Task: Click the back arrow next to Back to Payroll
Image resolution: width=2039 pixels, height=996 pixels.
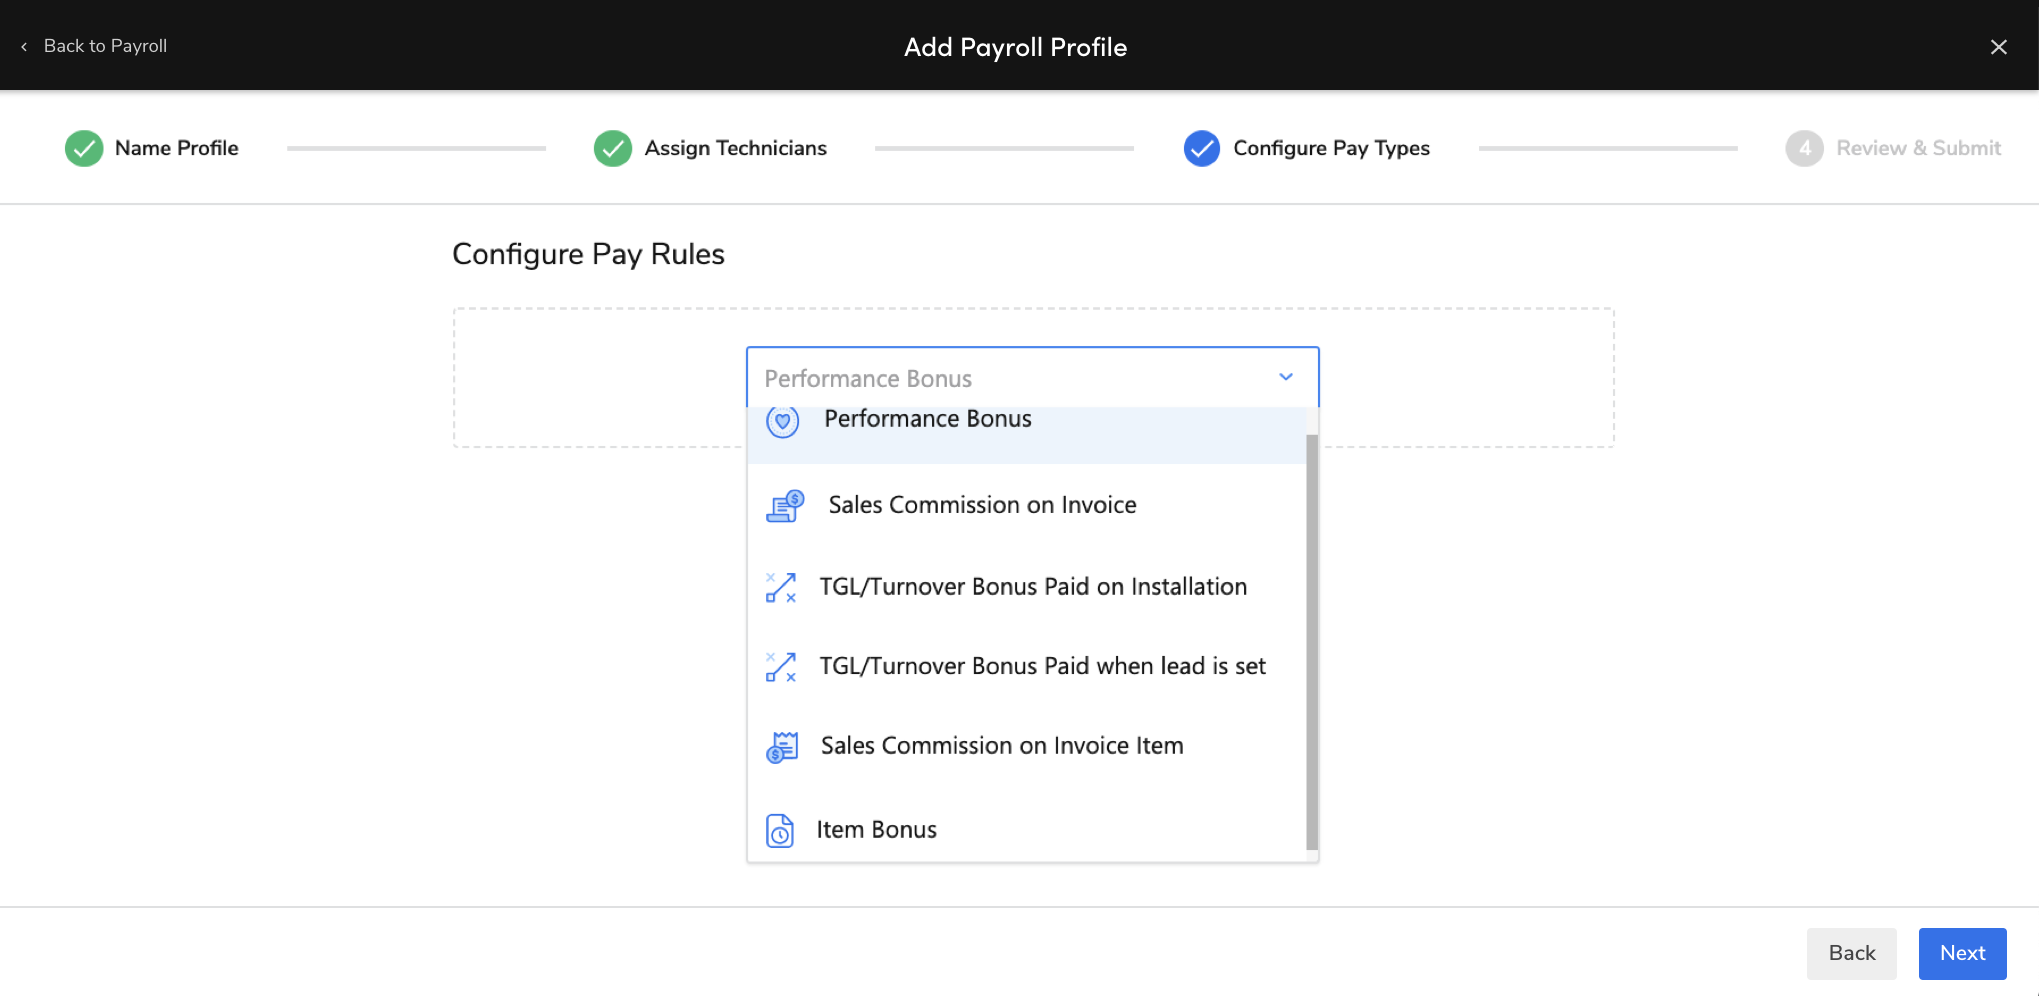Action: click(22, 46)
